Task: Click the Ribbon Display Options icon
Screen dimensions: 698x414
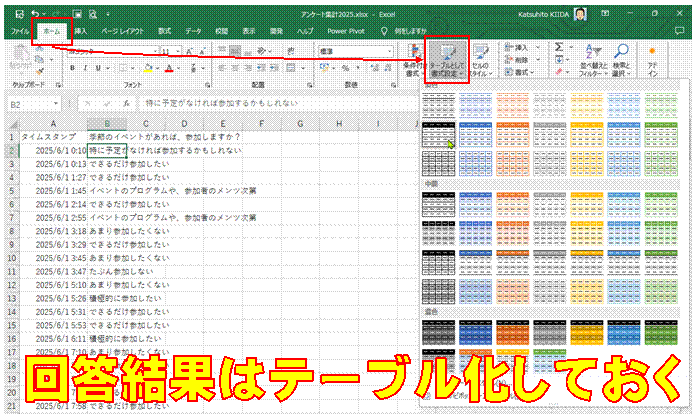Action: pyautogui.click(x=605, y=14)
